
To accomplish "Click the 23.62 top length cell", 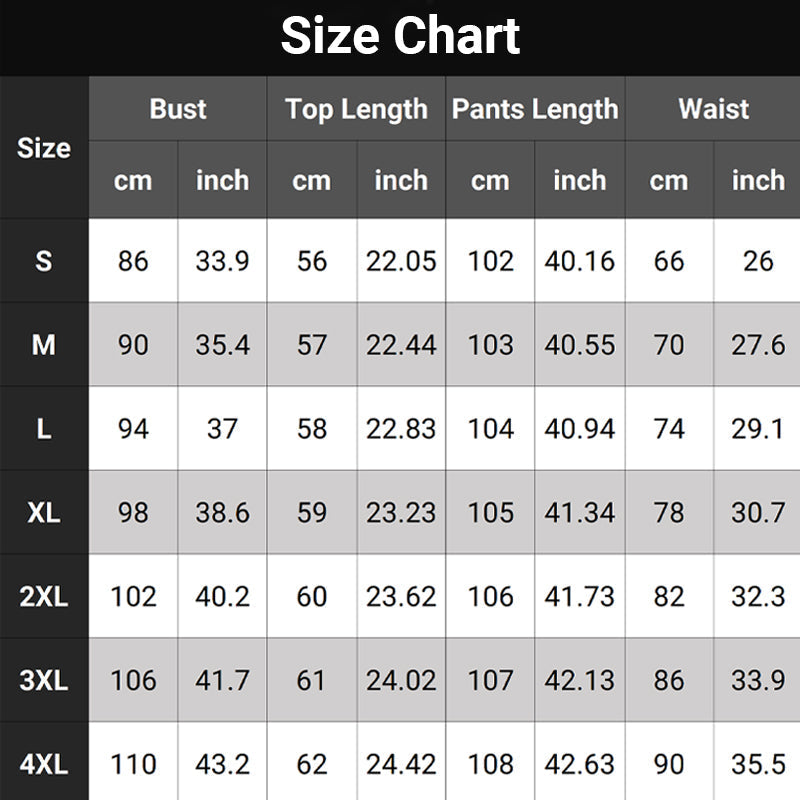I will (x=401, y=597).
